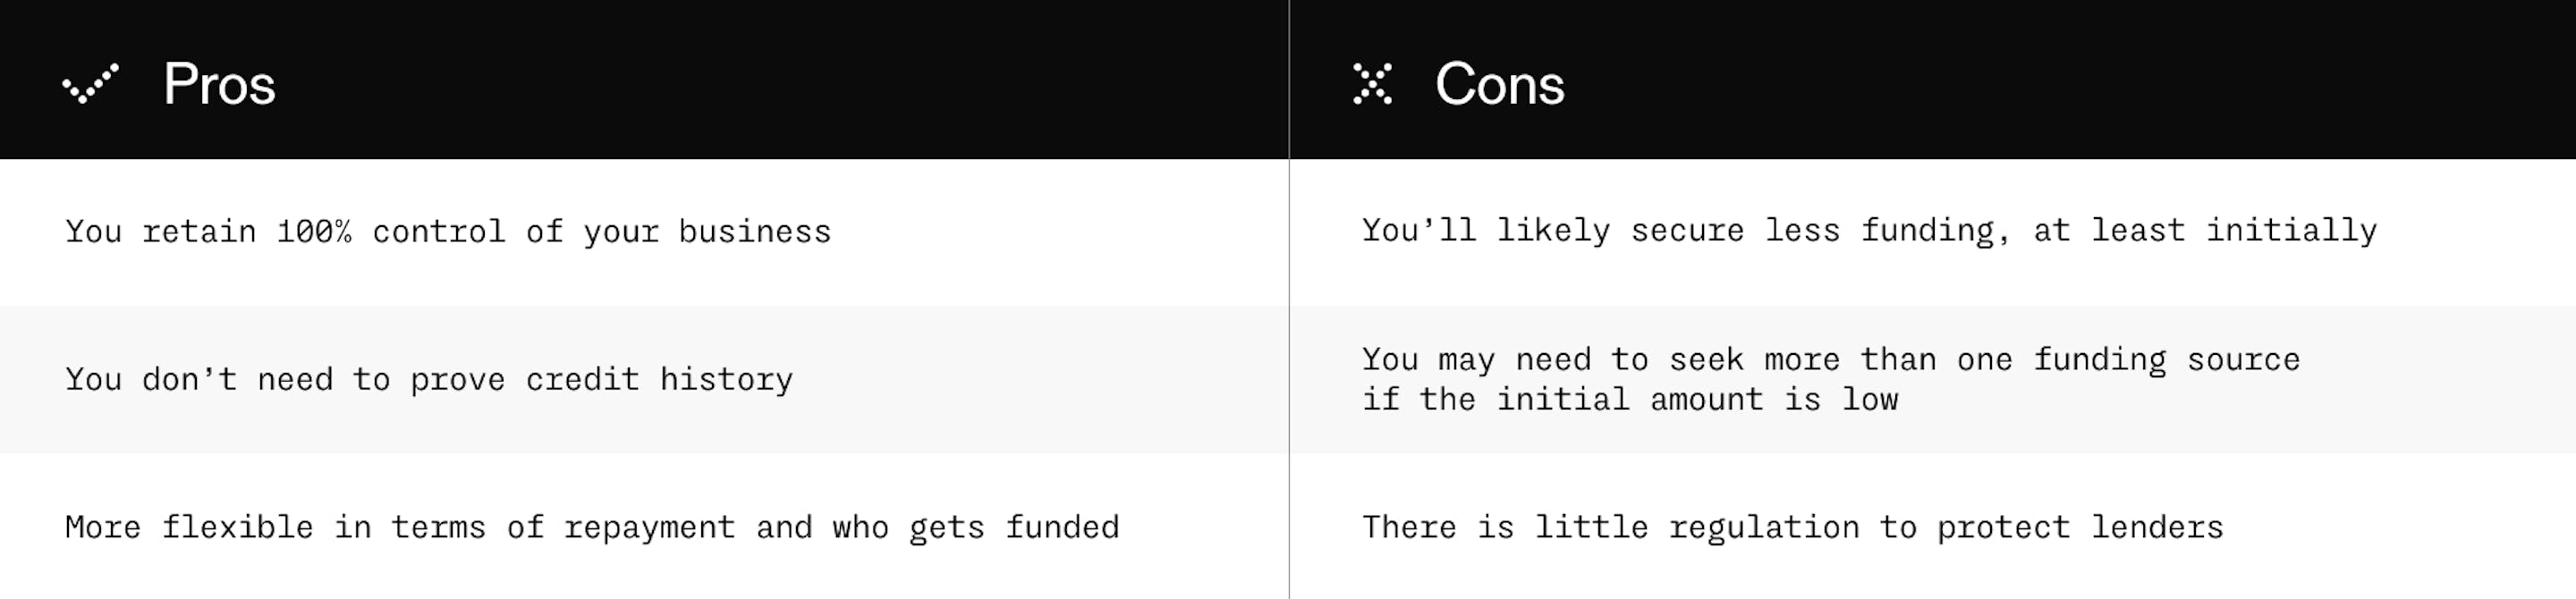This screenshot has width=2576, height=599.
Task: Click 'who gets funded' in third pro
Action: [x=975, y=527]
